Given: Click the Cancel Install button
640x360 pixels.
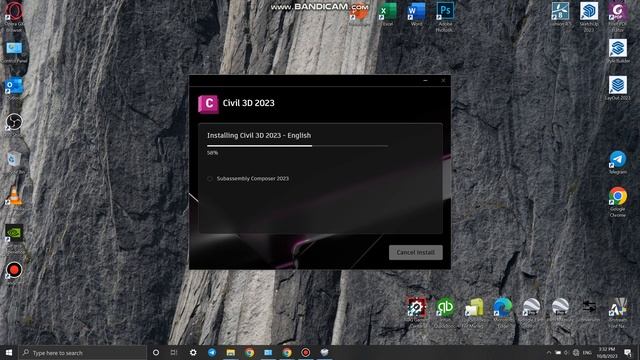Looking at the screenshot, I should [416, 252].
